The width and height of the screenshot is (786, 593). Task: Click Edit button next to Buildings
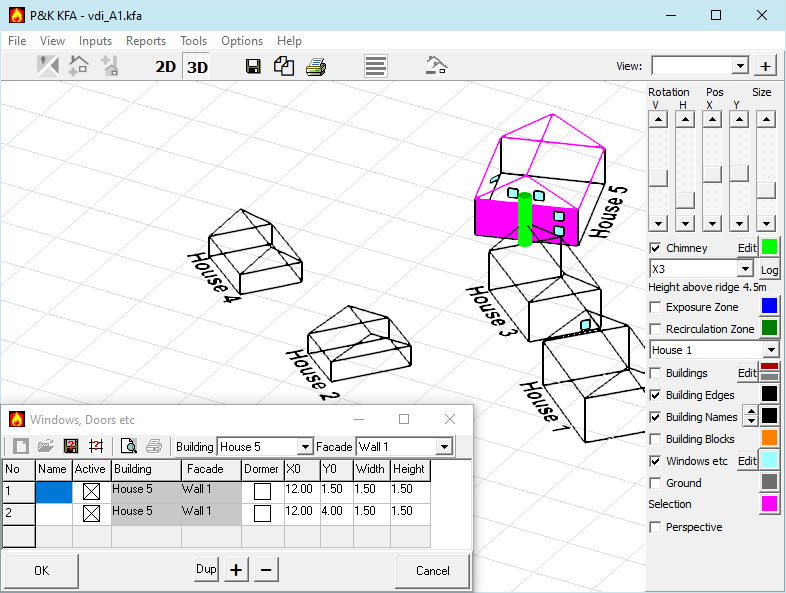pos(747,373)
